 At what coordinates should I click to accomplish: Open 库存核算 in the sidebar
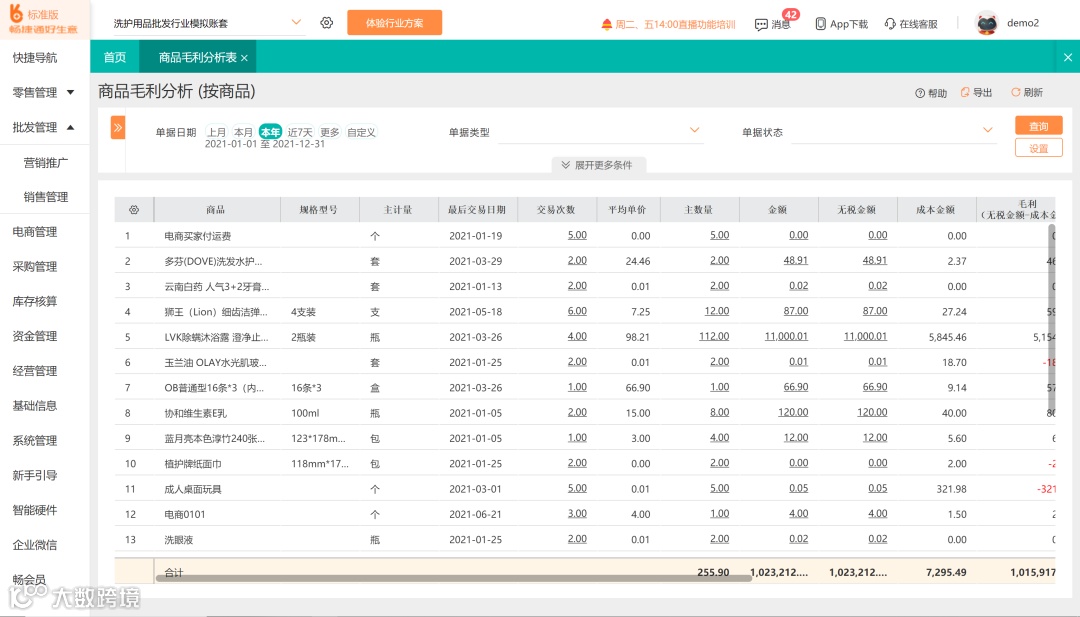point(35,301)
